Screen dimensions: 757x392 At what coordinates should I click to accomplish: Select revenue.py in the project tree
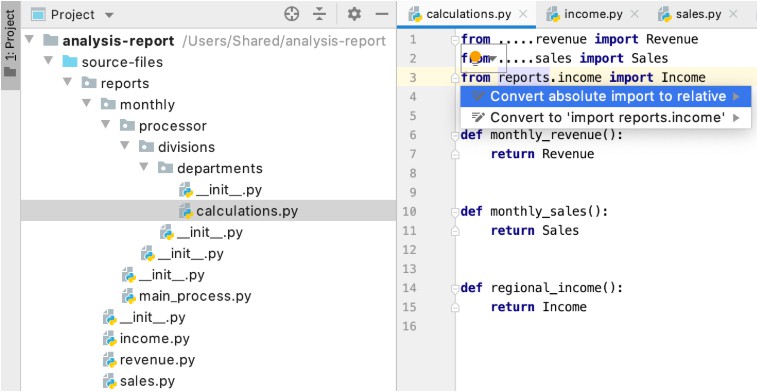pyautogui.click(x=157, y=360)
